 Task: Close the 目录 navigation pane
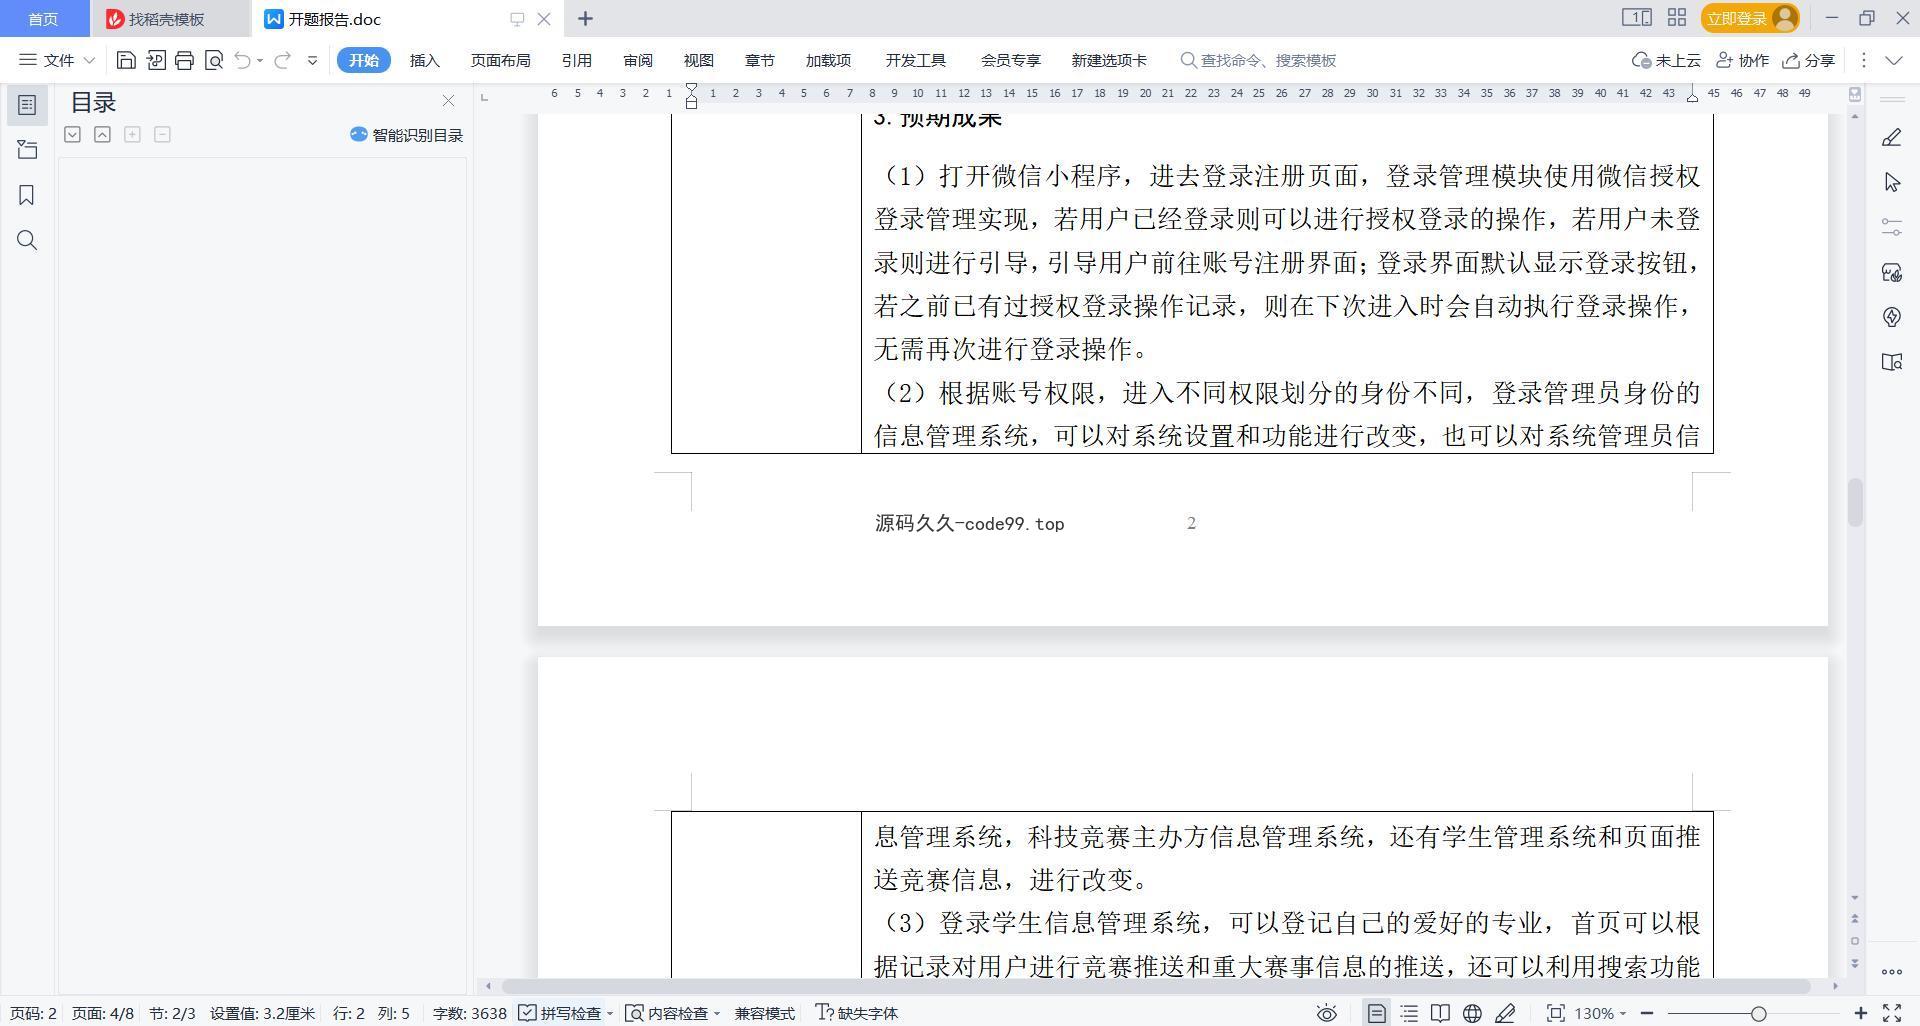coord(448,101)
